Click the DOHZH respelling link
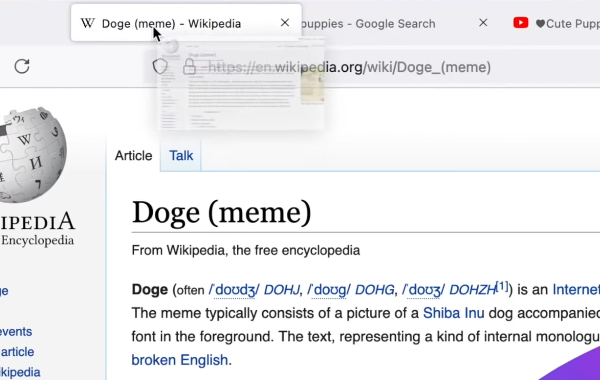The height and width of the screenshot is (380, 600). pos(473,290)
